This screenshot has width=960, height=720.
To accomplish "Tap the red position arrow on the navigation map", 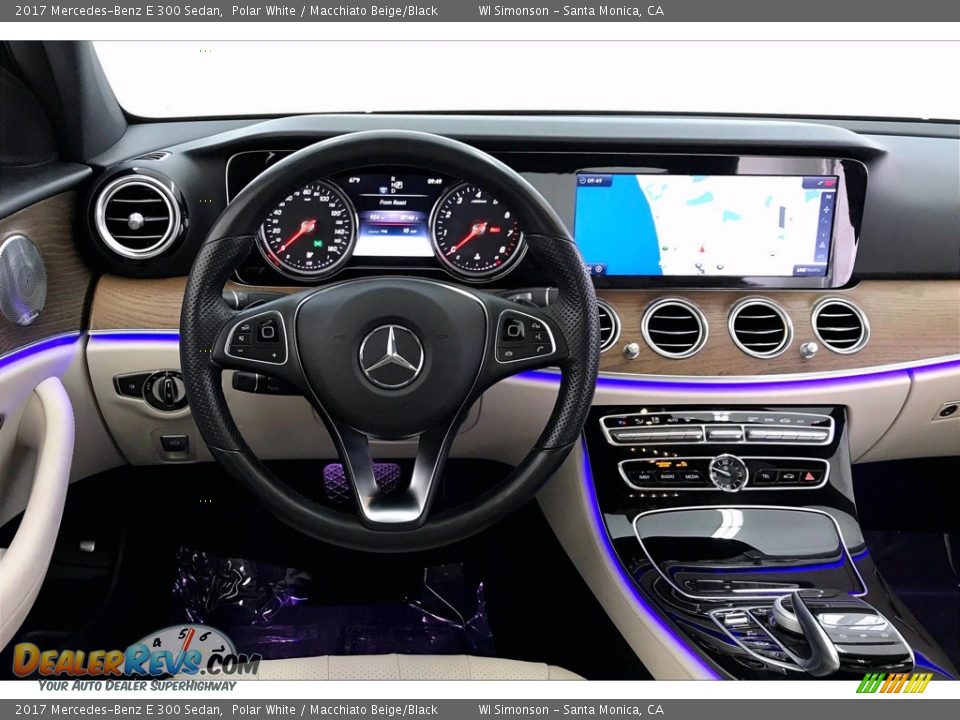I will click(x=702, y=249).
